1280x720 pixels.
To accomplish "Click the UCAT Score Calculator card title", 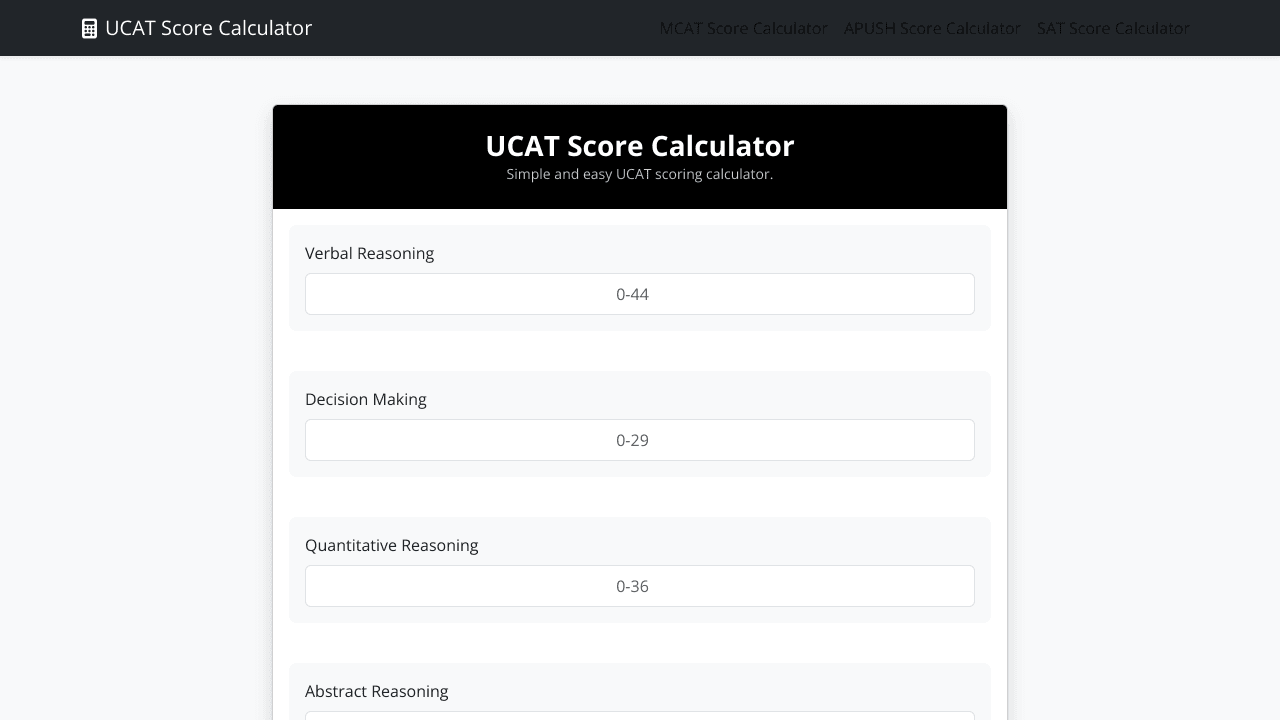I will tap(640, 146).
